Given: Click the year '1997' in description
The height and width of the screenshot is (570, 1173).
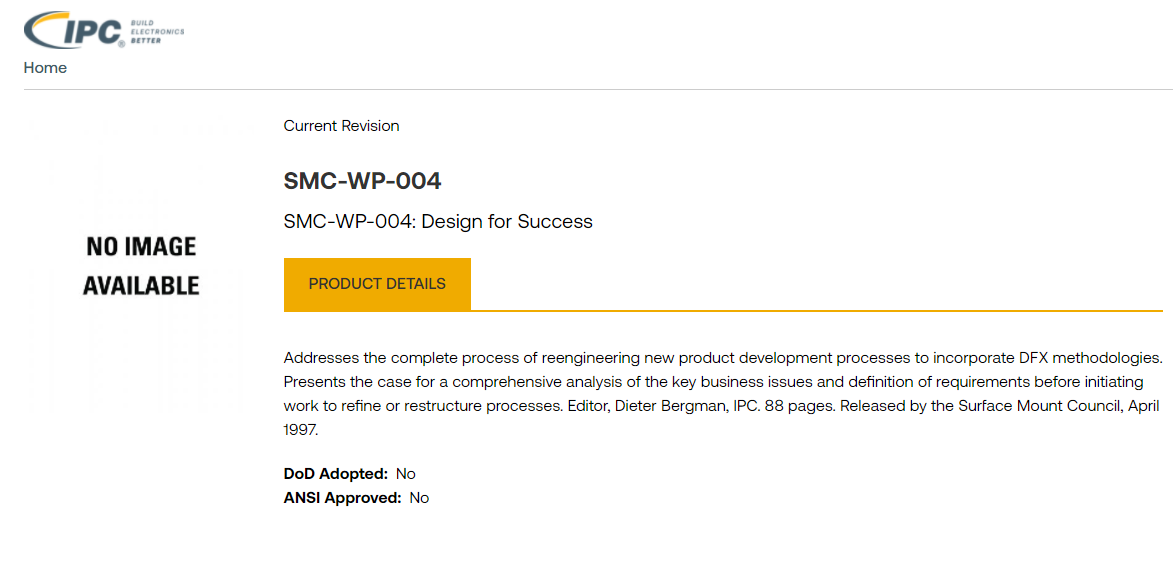Looking at the screenshot, I should tap(301, 430).
